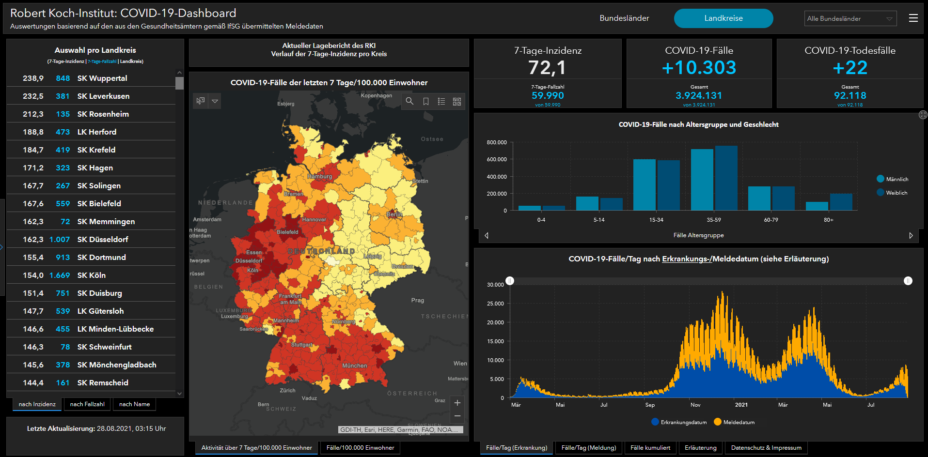Screen dimensions: 928x457
Task: Sort list with nach Fallzahl button
Action: pos(86,404)
